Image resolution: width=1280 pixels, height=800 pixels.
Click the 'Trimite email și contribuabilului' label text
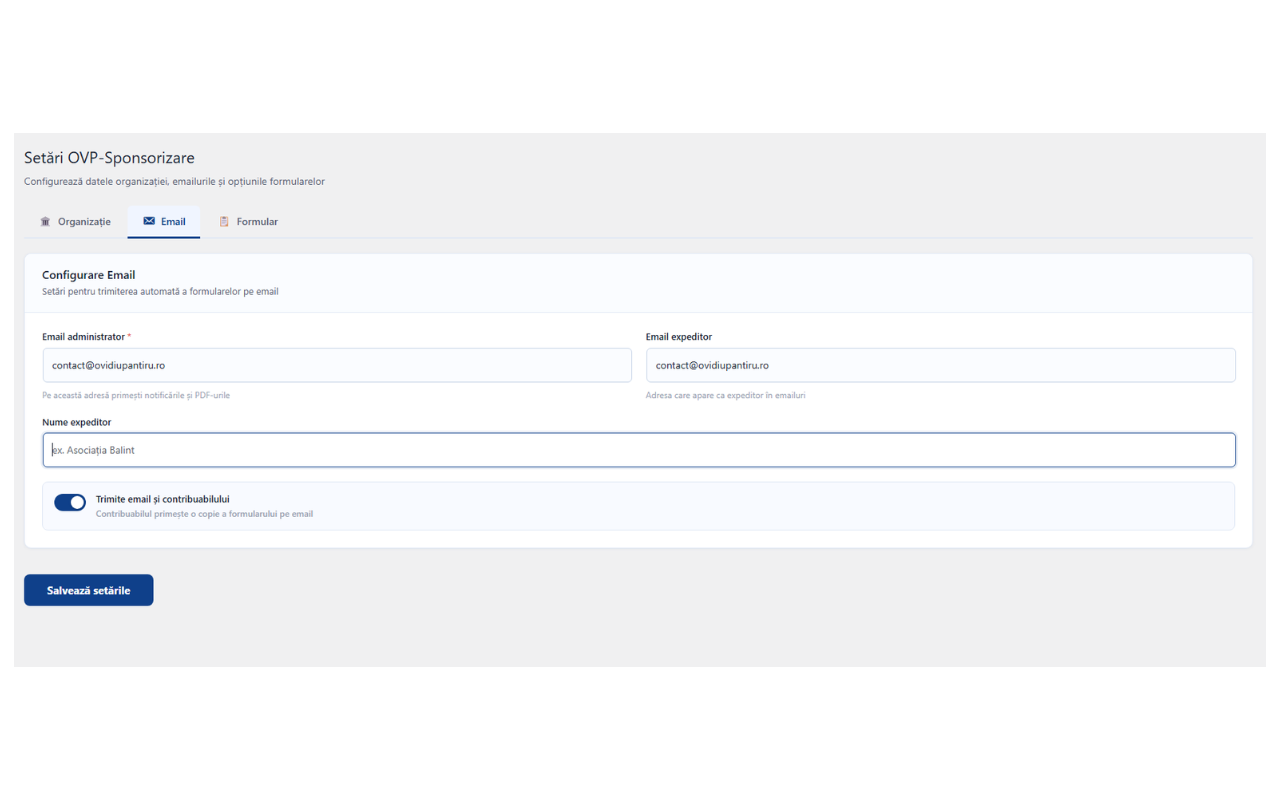(163, 499)
